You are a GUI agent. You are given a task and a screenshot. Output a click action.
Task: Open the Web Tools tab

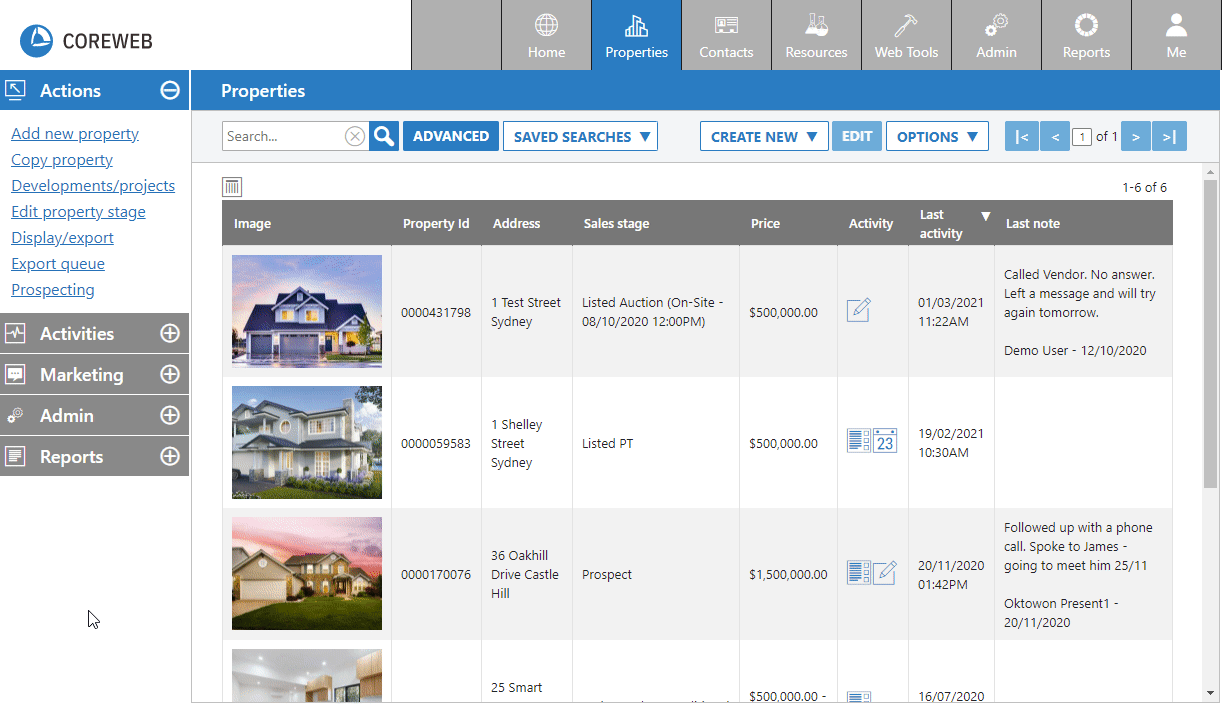(x=906, y=36)
